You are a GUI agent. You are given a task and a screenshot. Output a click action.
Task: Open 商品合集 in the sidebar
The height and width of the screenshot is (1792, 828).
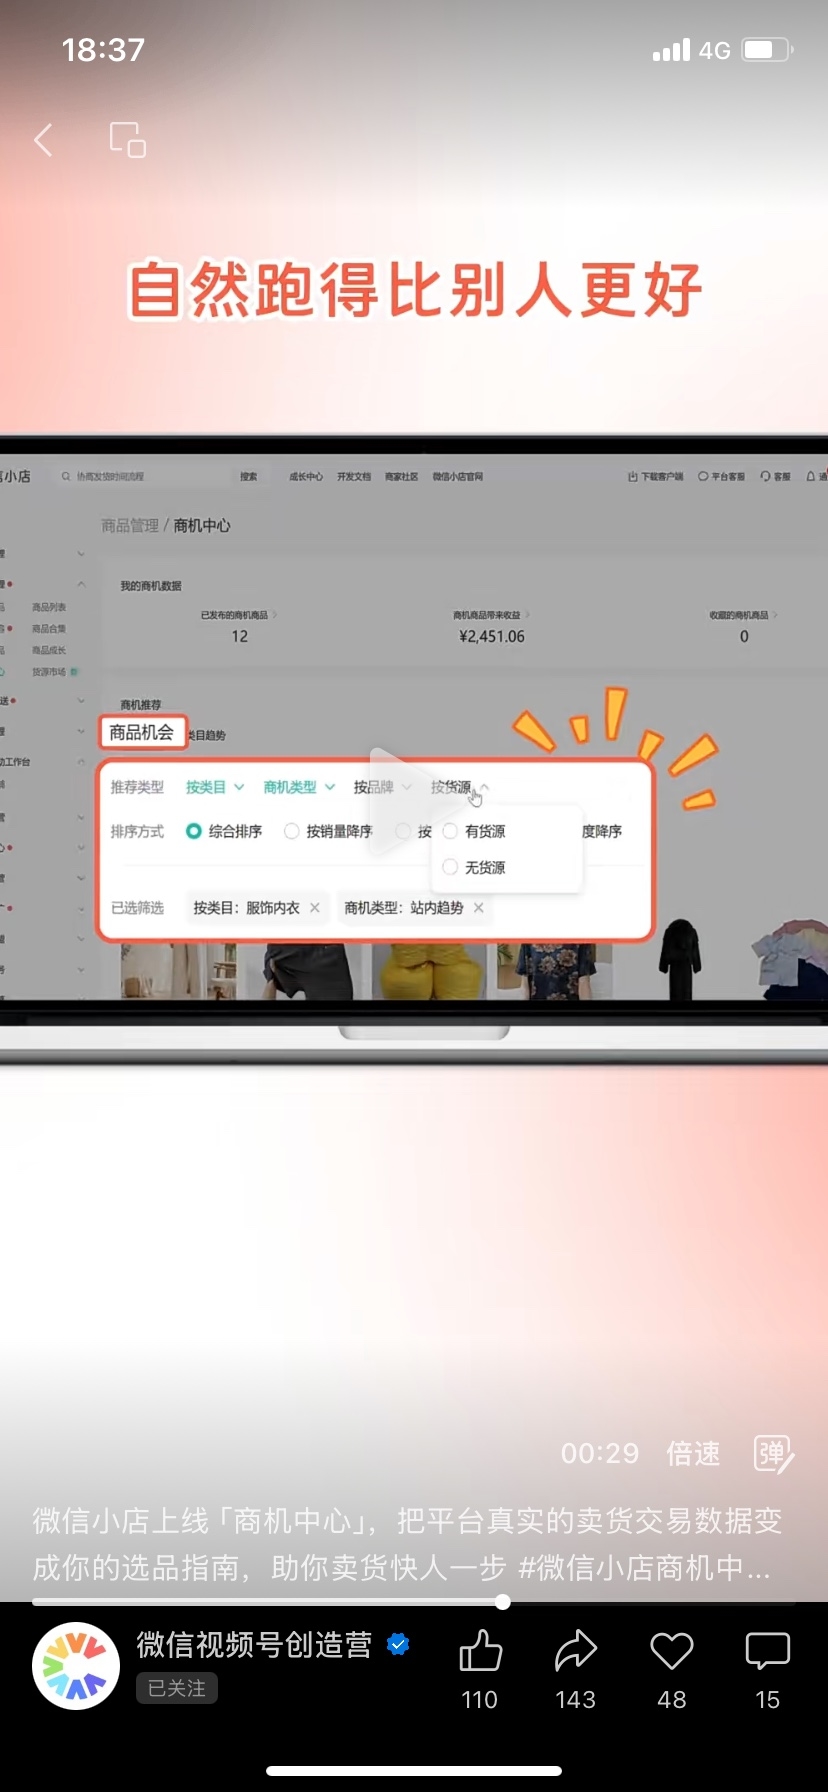click(x=49, y=629)
